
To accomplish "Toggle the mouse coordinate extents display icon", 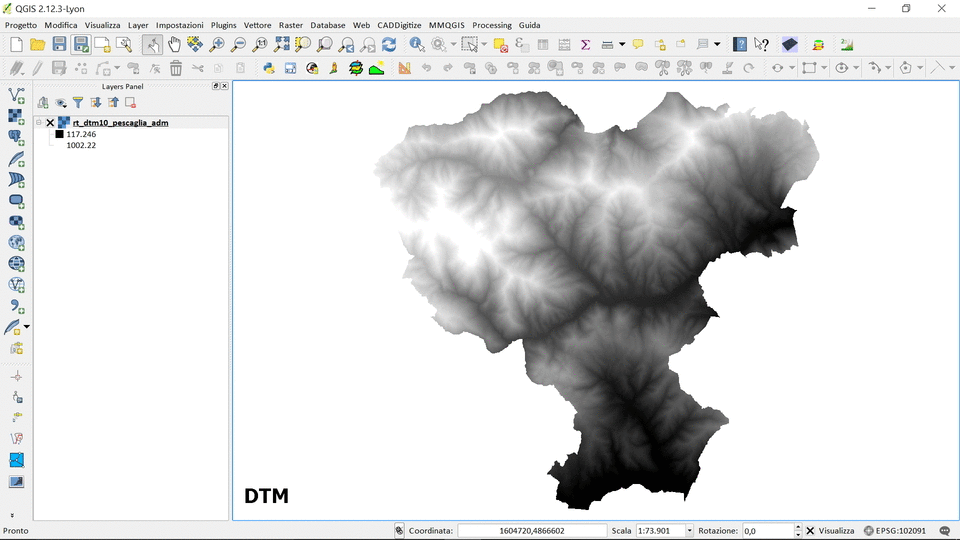I will (399, 531).
